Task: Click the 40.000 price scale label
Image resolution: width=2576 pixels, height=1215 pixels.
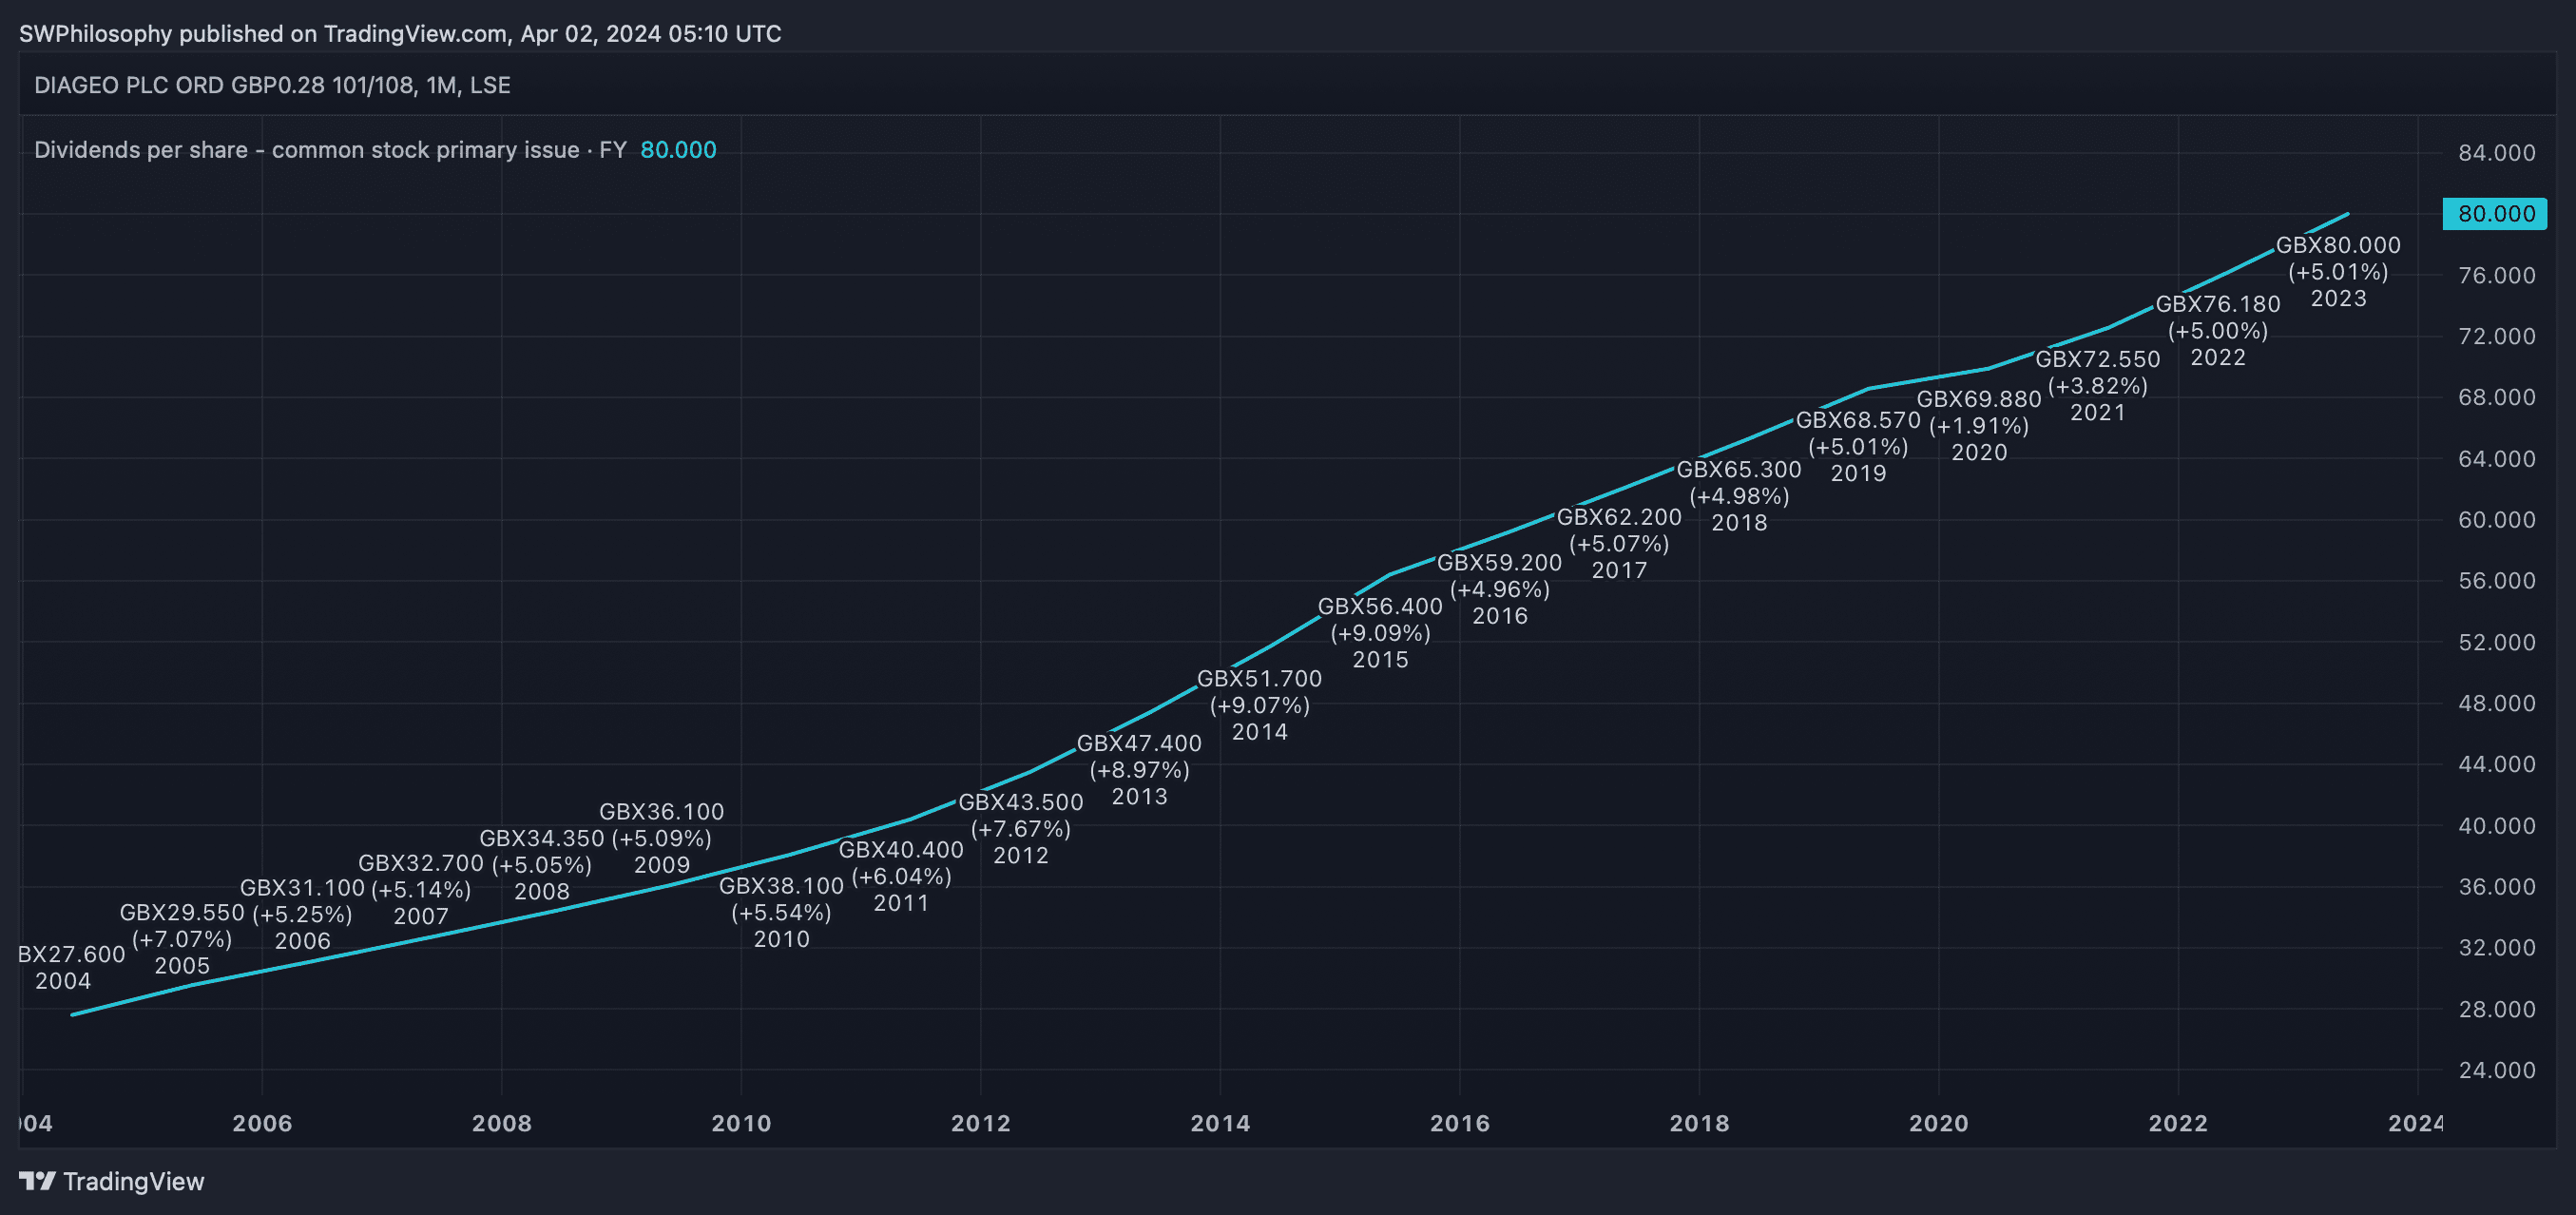Action: point(2497,826)
